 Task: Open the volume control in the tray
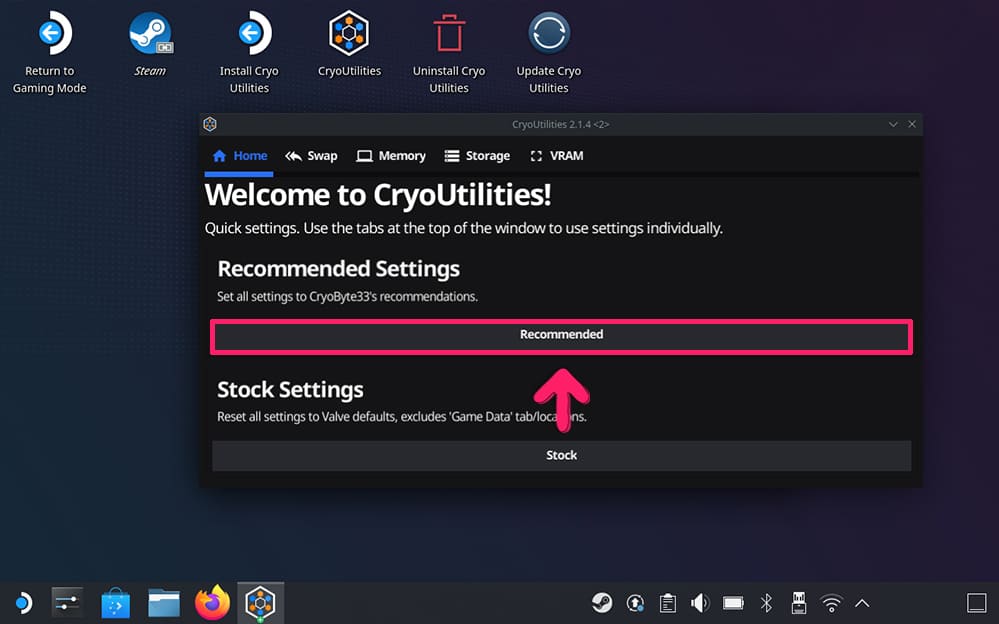(x=700, y=603)
